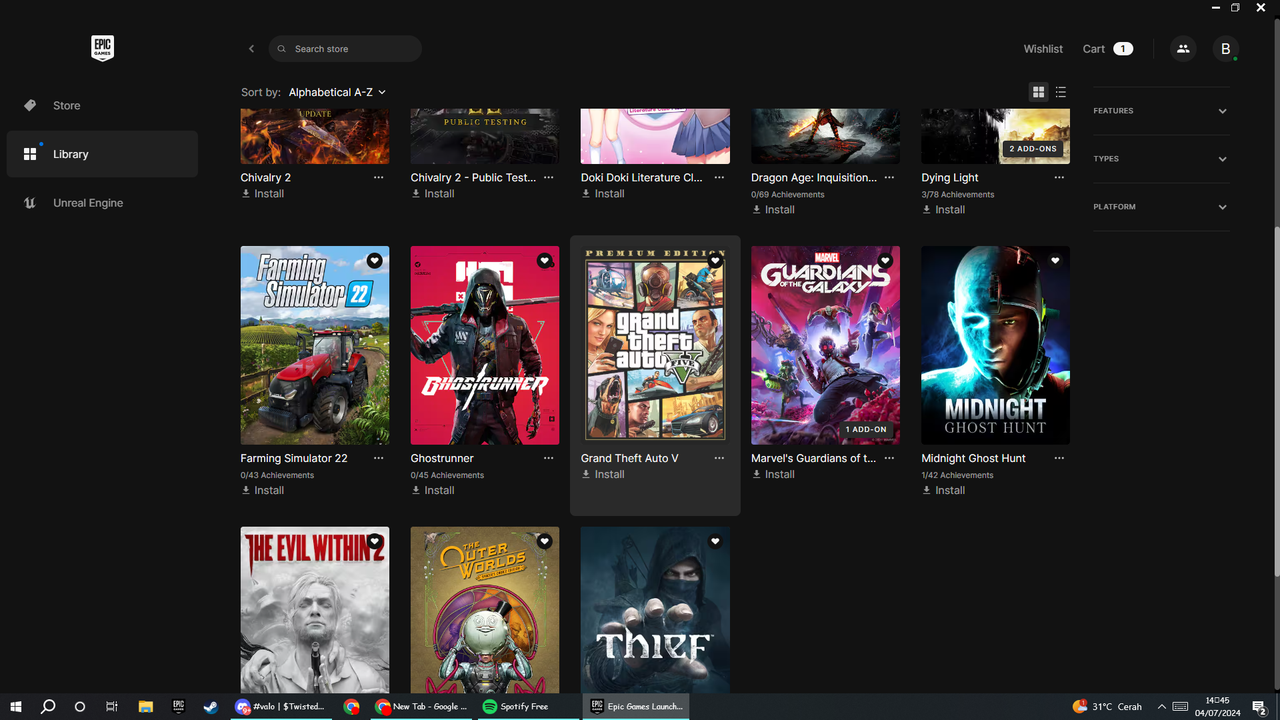Open the Store page in sidebar
The height and width of the screenshot is (720, 1280).
tap(102, 105)
